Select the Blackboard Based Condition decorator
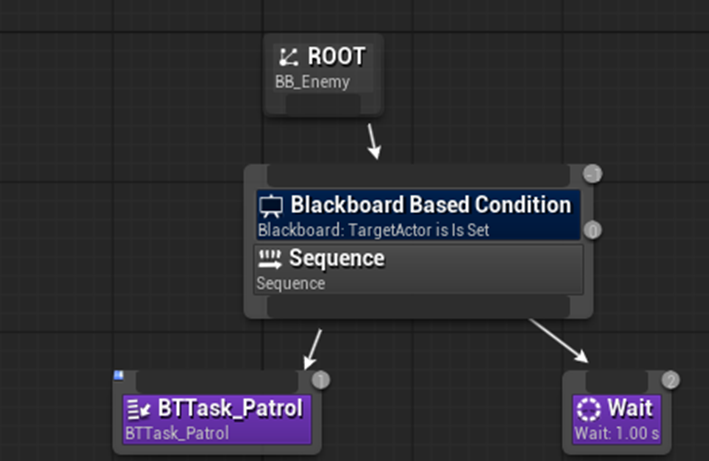Screen dimensions: 709x461 pyautogui.click(x=418, y=215)
